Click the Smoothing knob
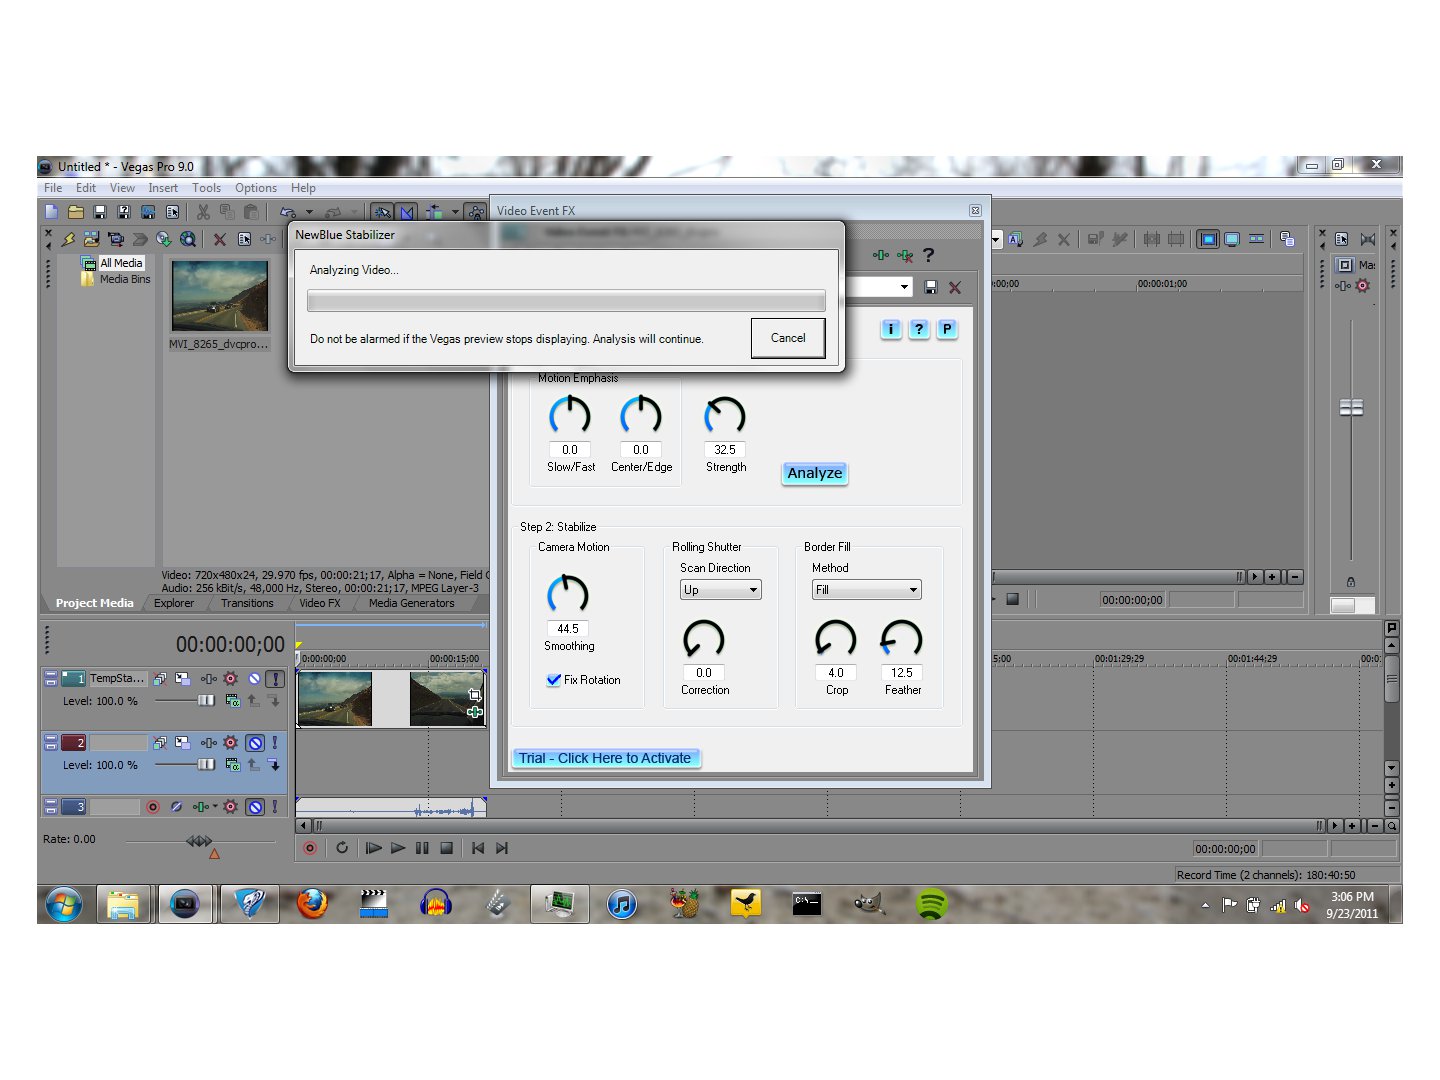This screenshot has width=1440, height=1080. pos(568,594)
